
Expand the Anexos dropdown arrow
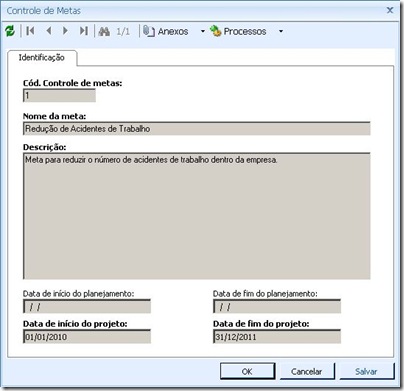(202, 31)
